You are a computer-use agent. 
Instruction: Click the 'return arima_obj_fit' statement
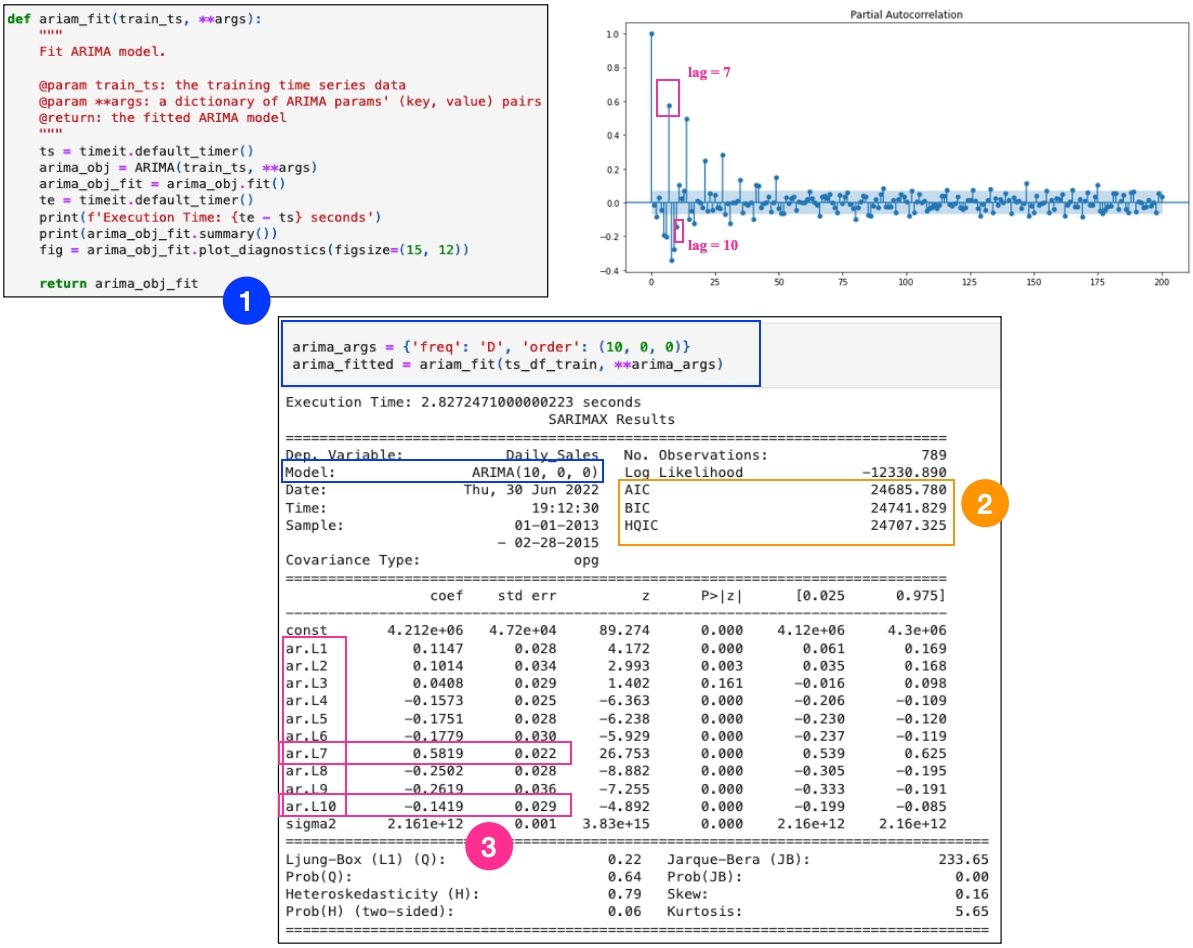(x=118, y=284)
